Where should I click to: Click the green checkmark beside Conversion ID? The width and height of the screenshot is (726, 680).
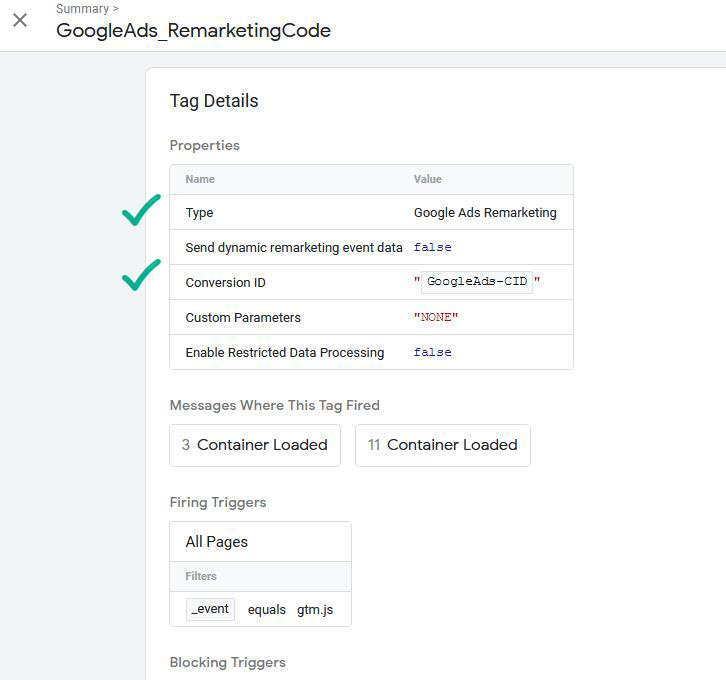coord(141,275)
